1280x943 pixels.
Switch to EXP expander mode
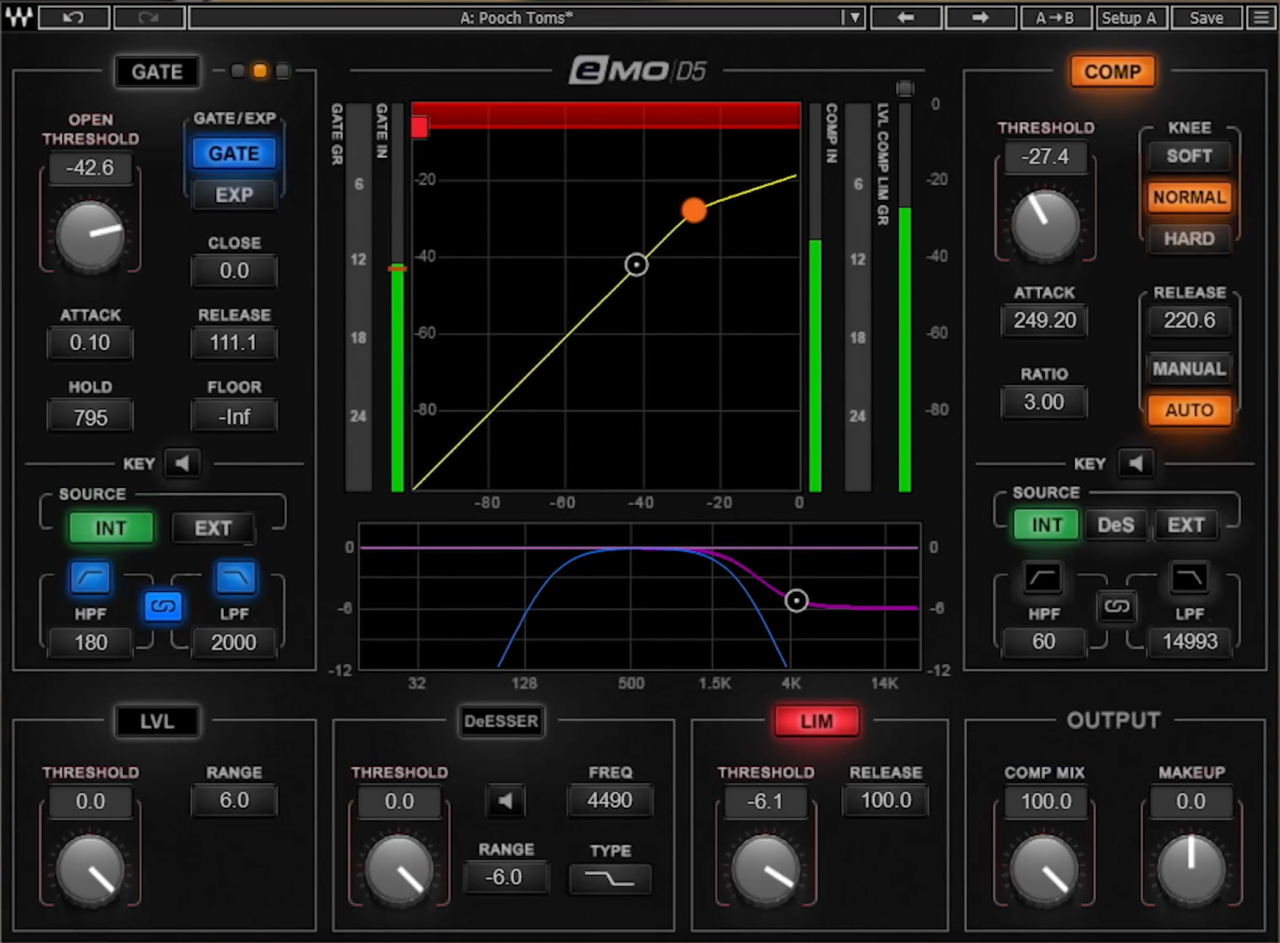(234, 195)
